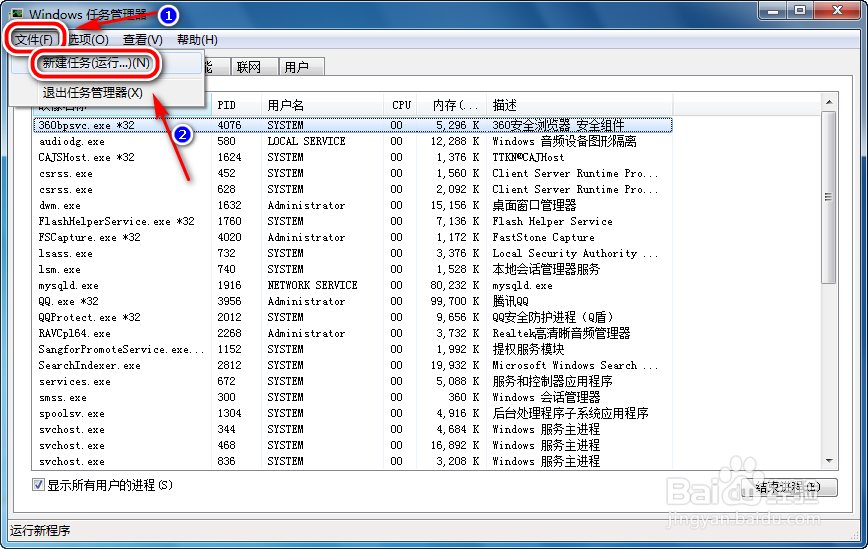Image resolution: width=868 pixels, height=549 pixels.
Task: Select the FlashHelperService.exe *32 process
Action: (x=353, y=221)
